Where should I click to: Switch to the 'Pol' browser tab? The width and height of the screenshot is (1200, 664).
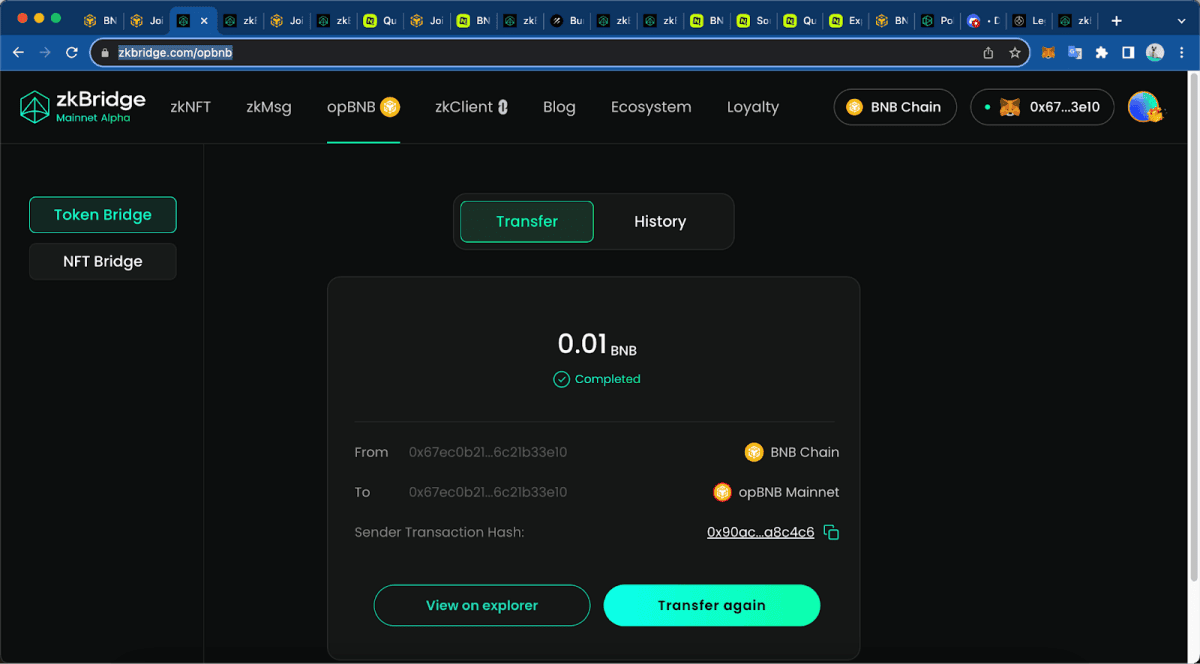(x=938, y=20)
